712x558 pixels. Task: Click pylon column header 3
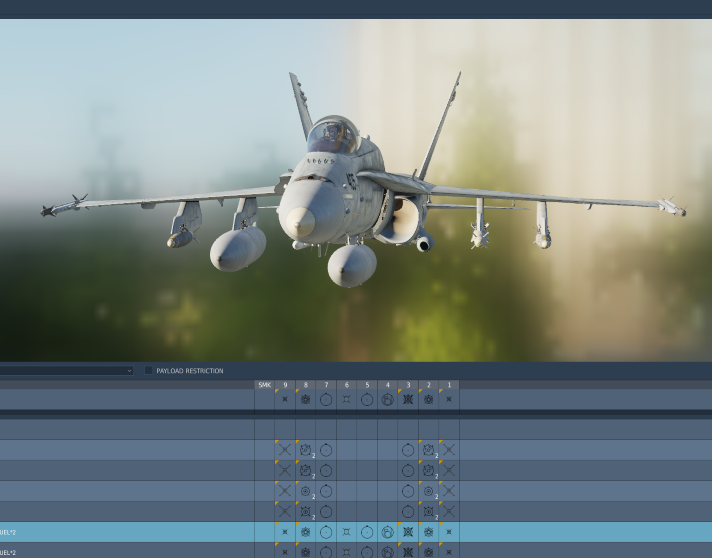click(x=408, y=385)
